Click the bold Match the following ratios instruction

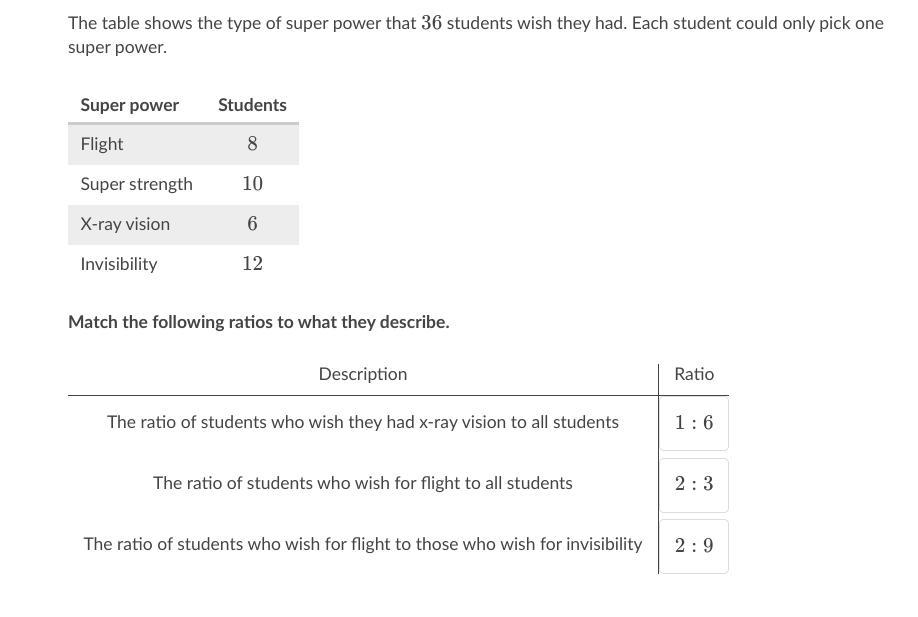pyautogui.click(x=258, y=322)
